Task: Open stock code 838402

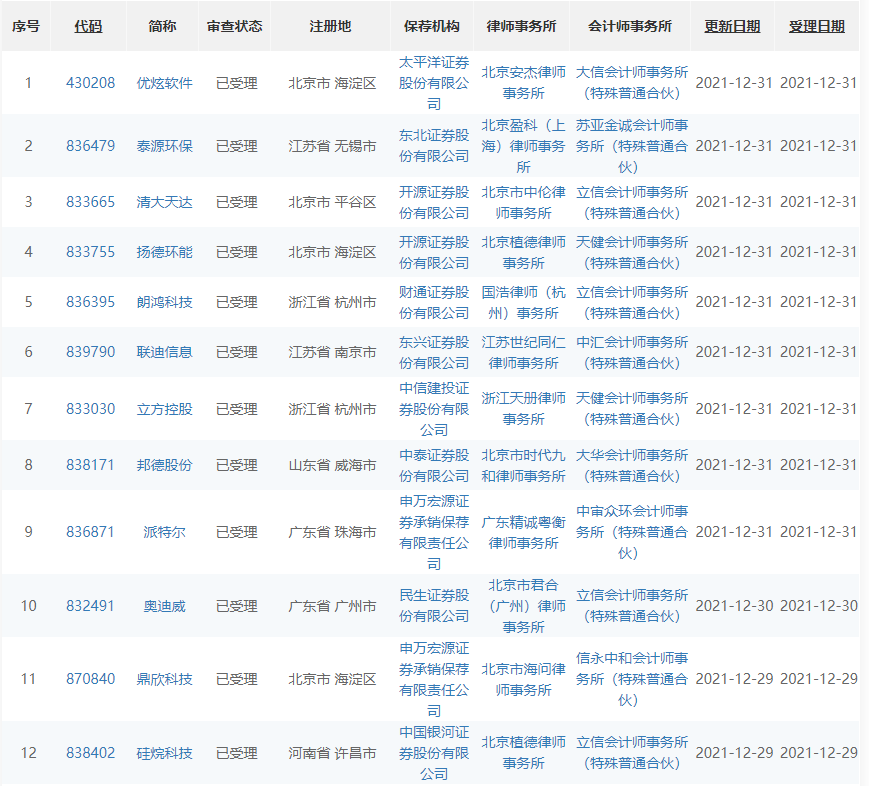Action: pyautogui.click(x=90, y=753)
